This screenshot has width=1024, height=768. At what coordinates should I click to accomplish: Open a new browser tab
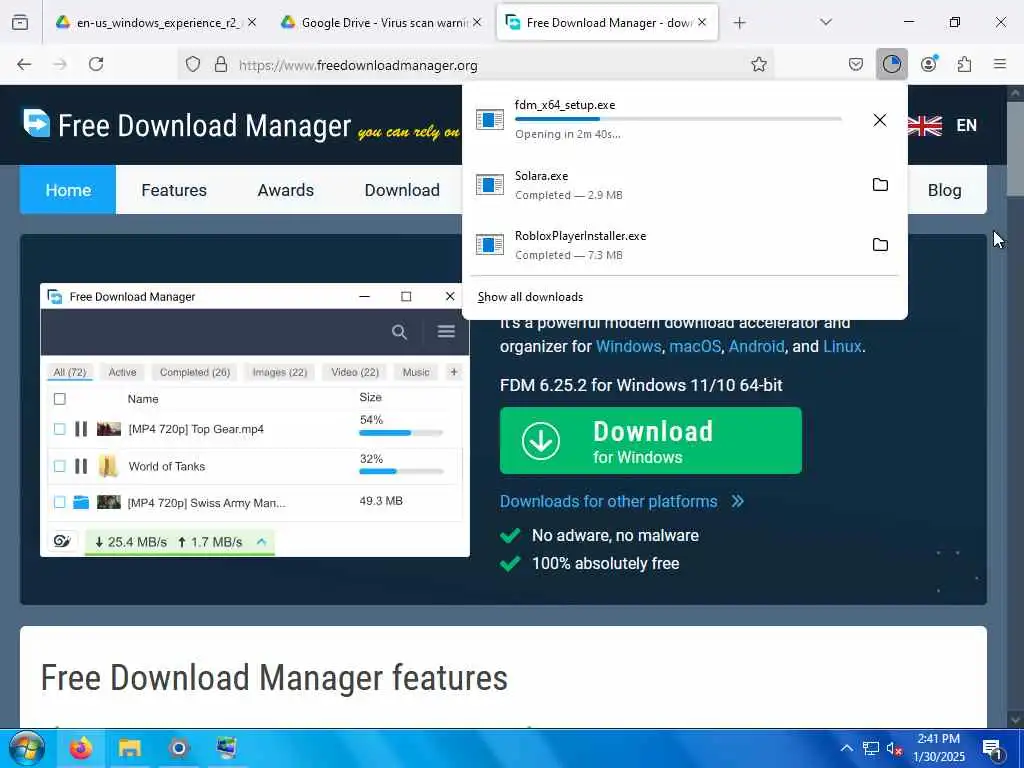coord(739,22)
